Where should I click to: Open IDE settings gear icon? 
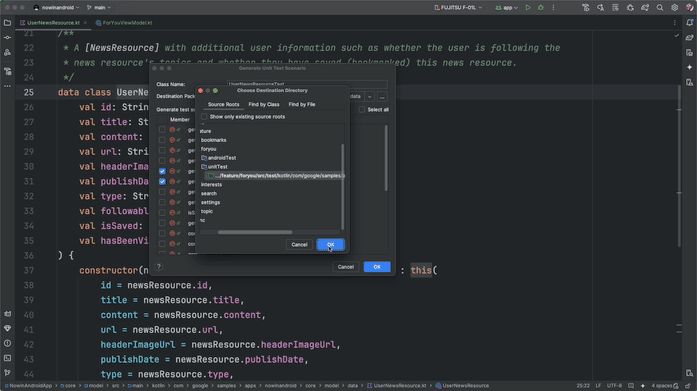675,8
